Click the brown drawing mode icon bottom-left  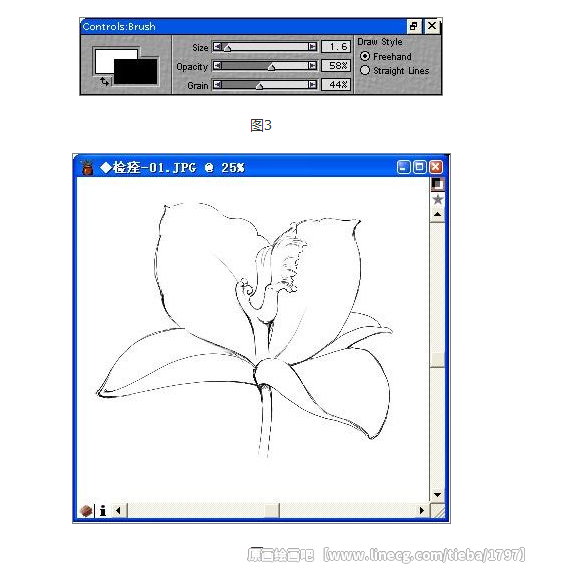tap(86, 510)
